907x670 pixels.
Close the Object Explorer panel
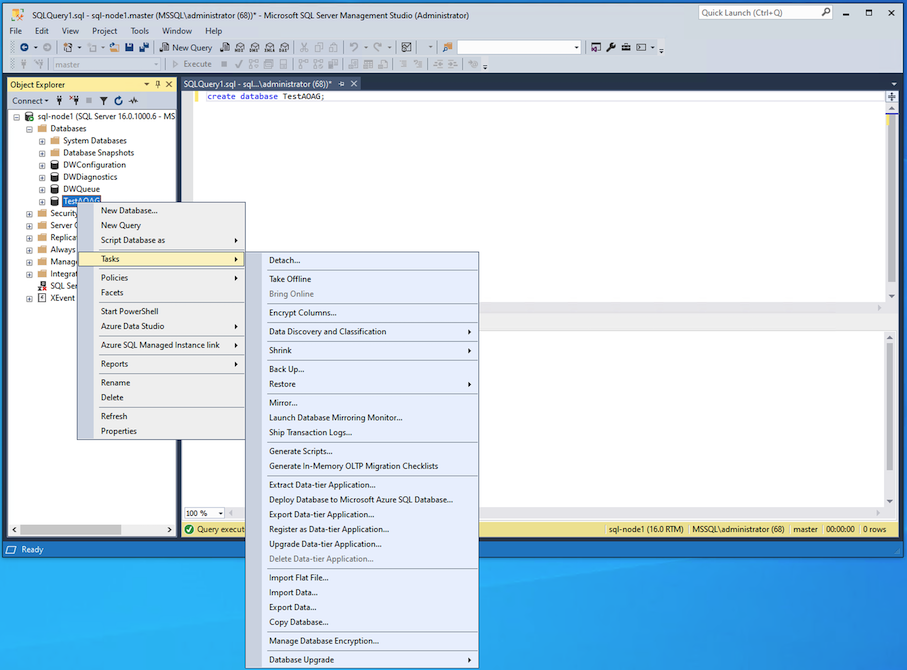pyautogui.click(x=169, y=84)
